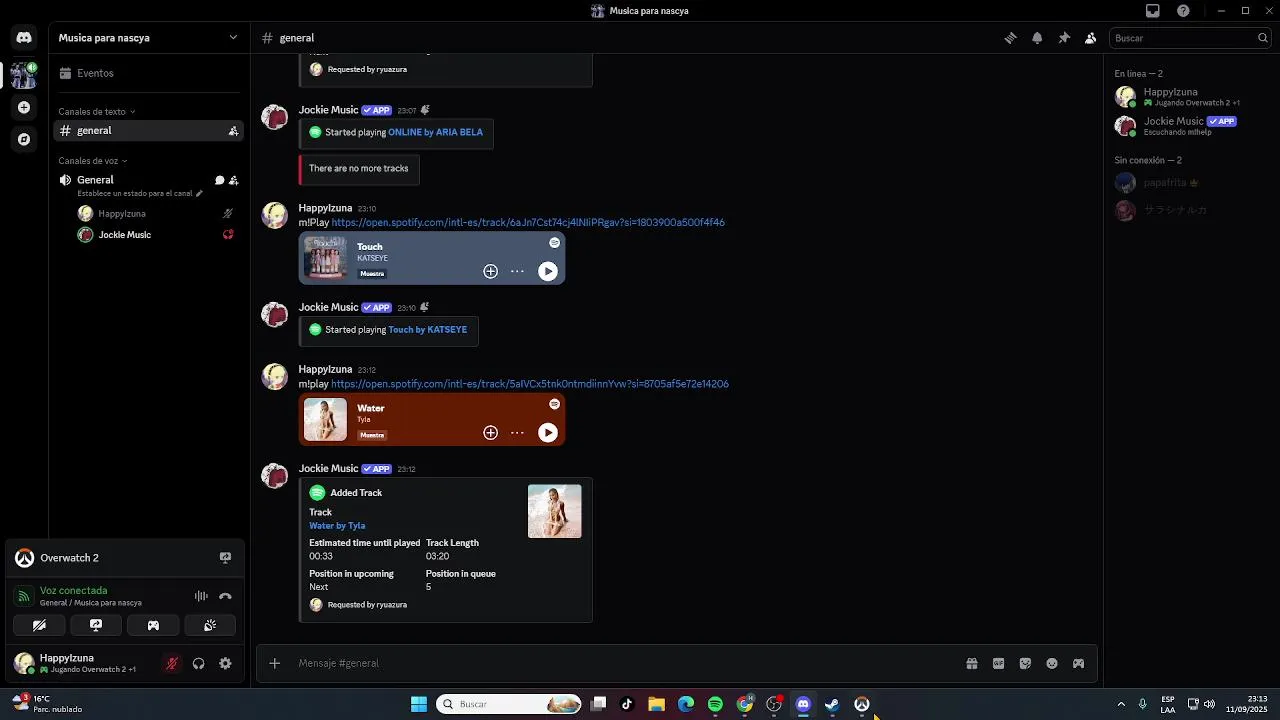Add a server with the plus icon

(24, 107)
